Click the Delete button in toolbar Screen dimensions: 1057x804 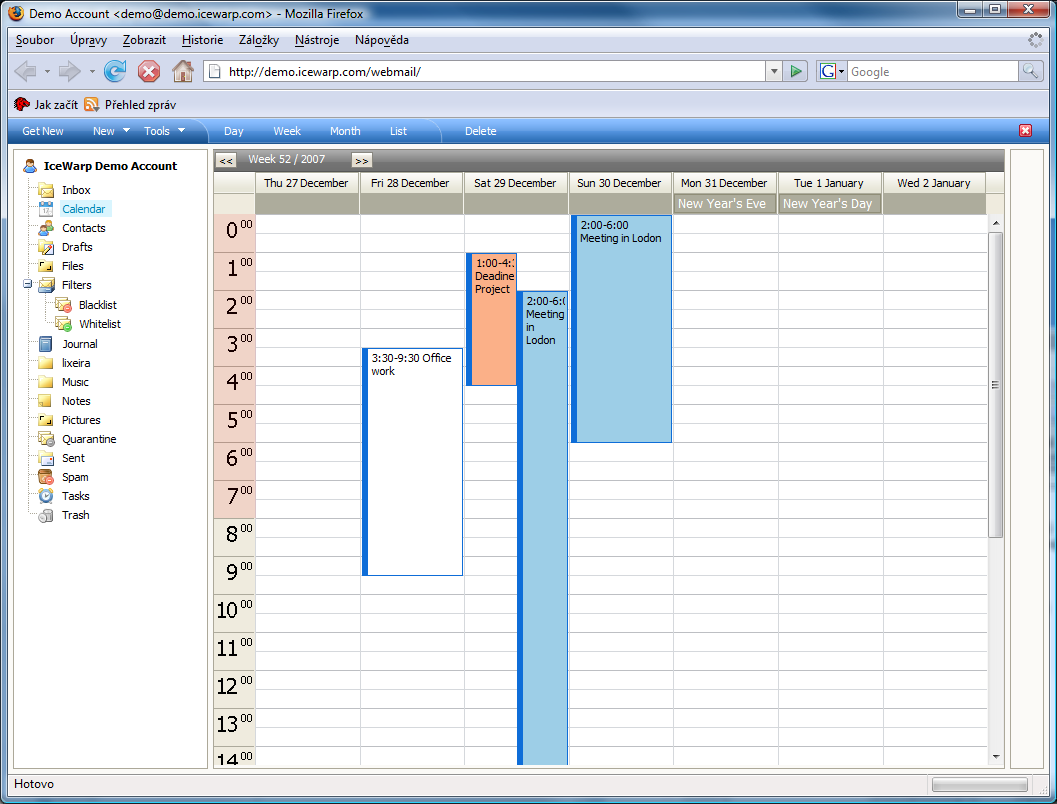[x=481, y=131]
